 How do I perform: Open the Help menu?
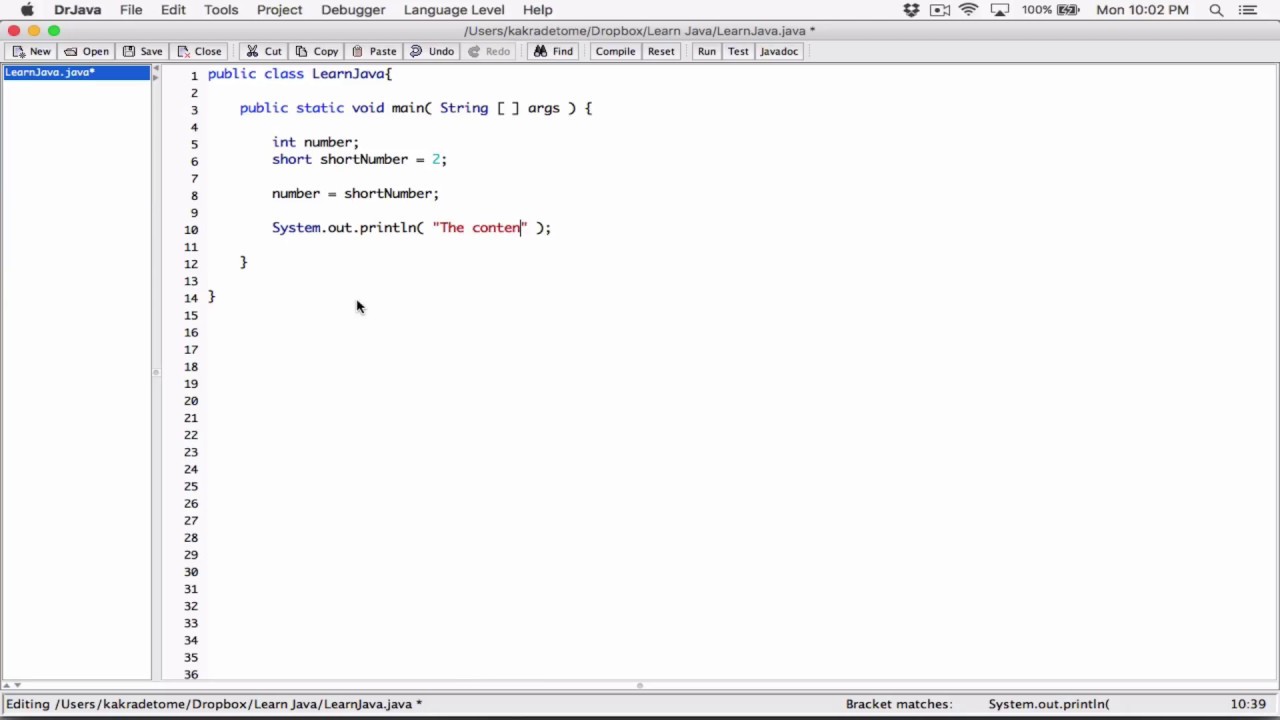(x=537, y=10)
